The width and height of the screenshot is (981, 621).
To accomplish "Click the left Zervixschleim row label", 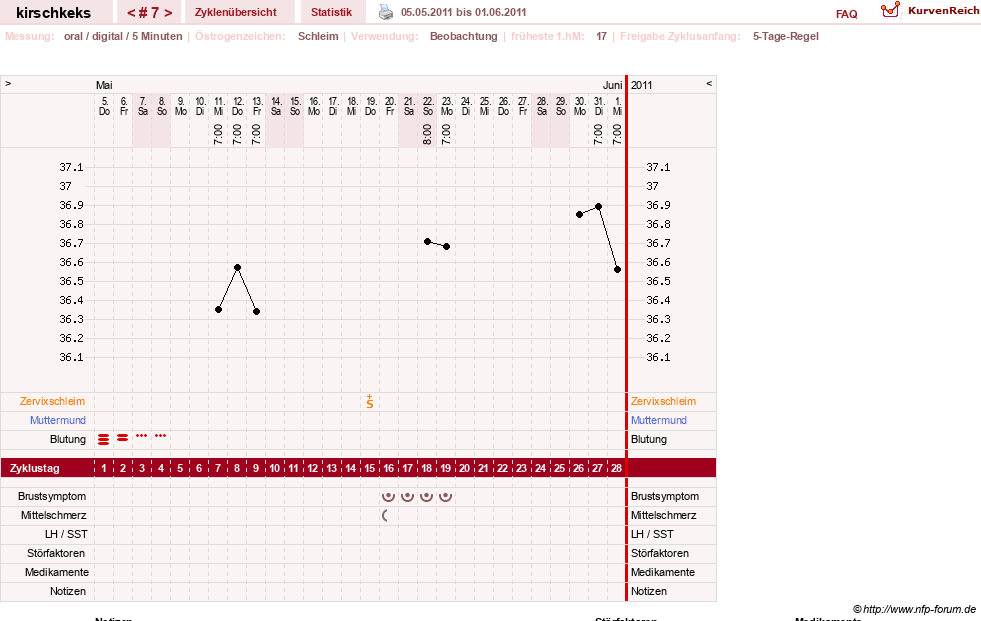I will [x=53, y=401].
